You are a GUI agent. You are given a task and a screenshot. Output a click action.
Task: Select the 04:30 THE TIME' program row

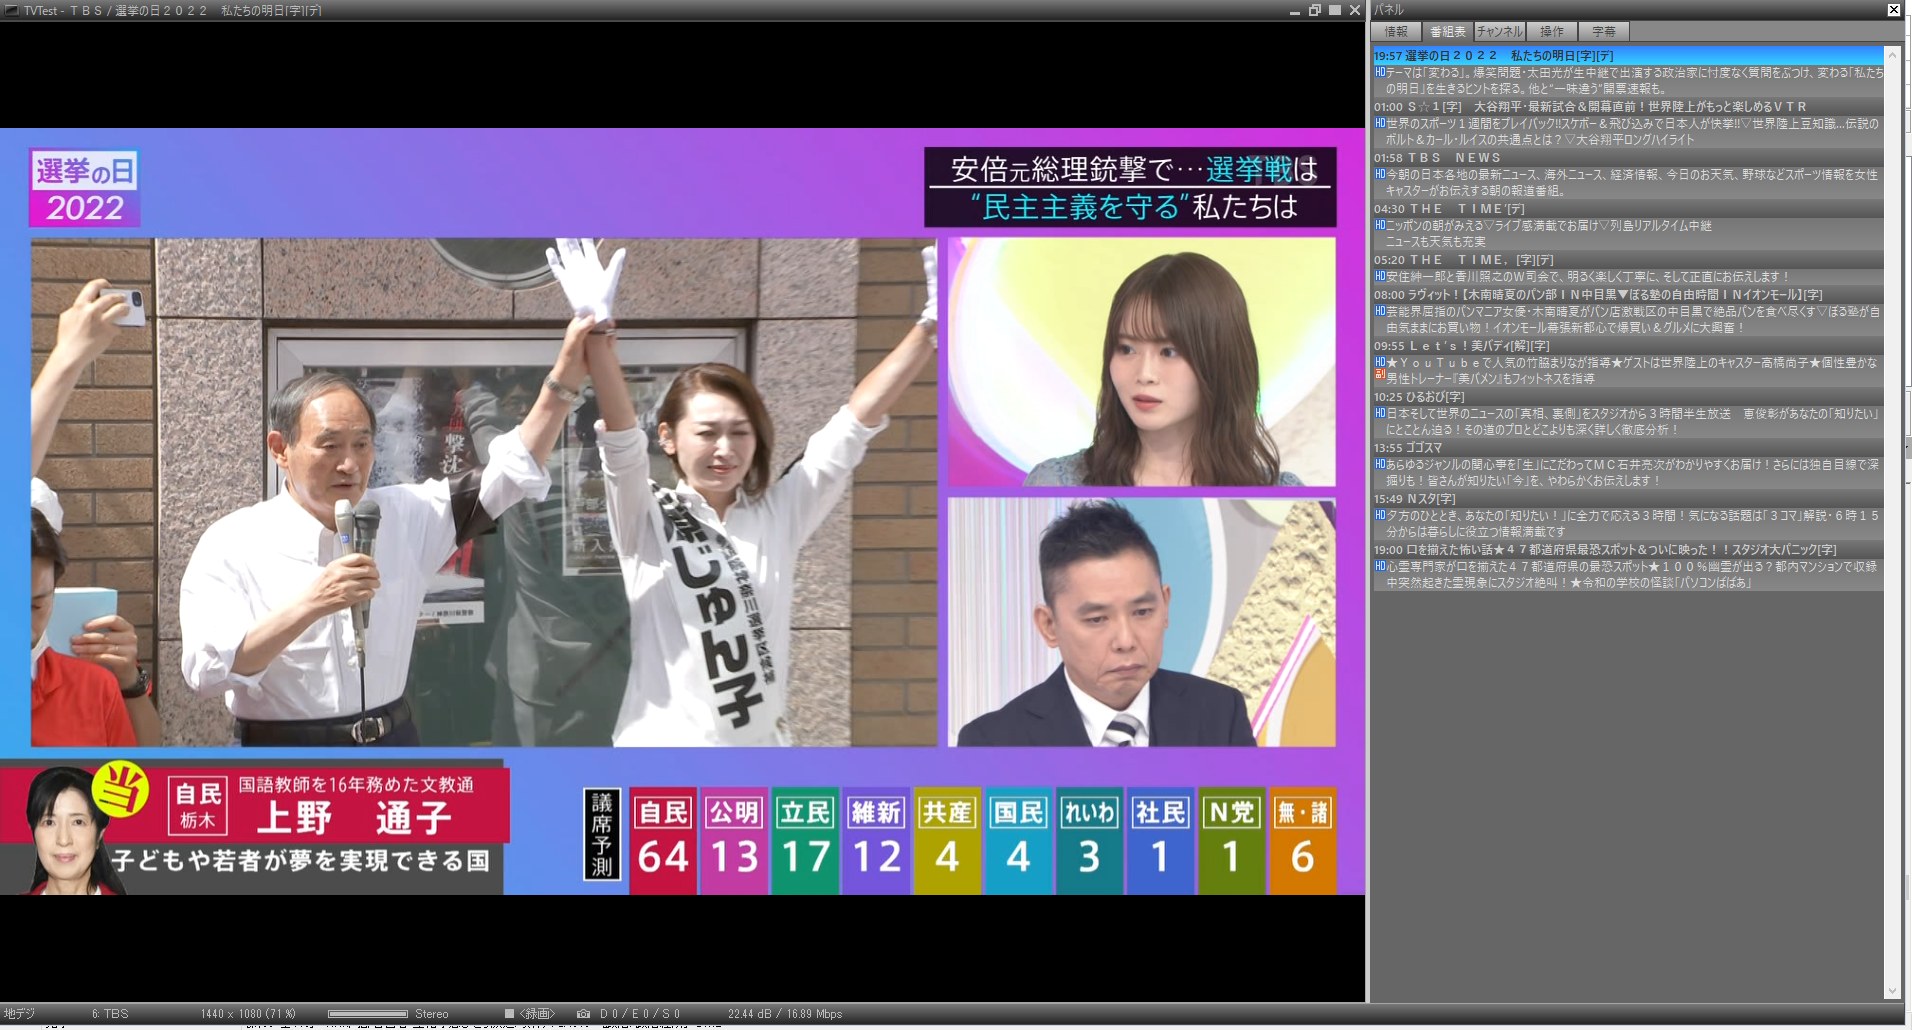pos(1628,208)
